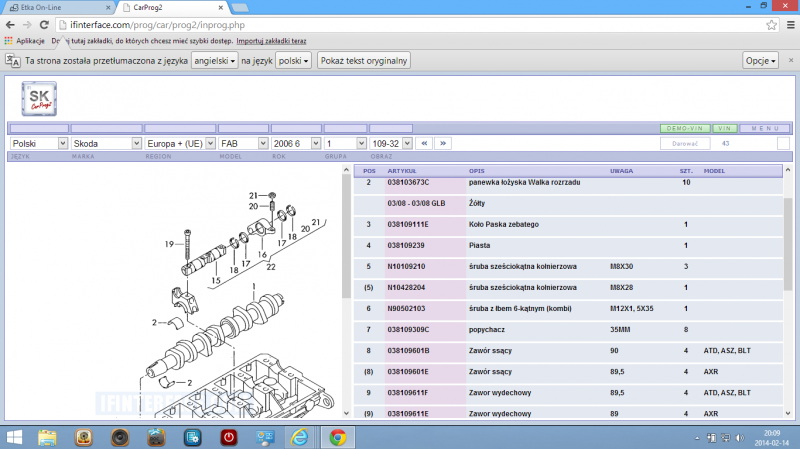Reload the current page
Image resolution: width=800 pixels, height=449 pixels.
[x=44, y=25]
